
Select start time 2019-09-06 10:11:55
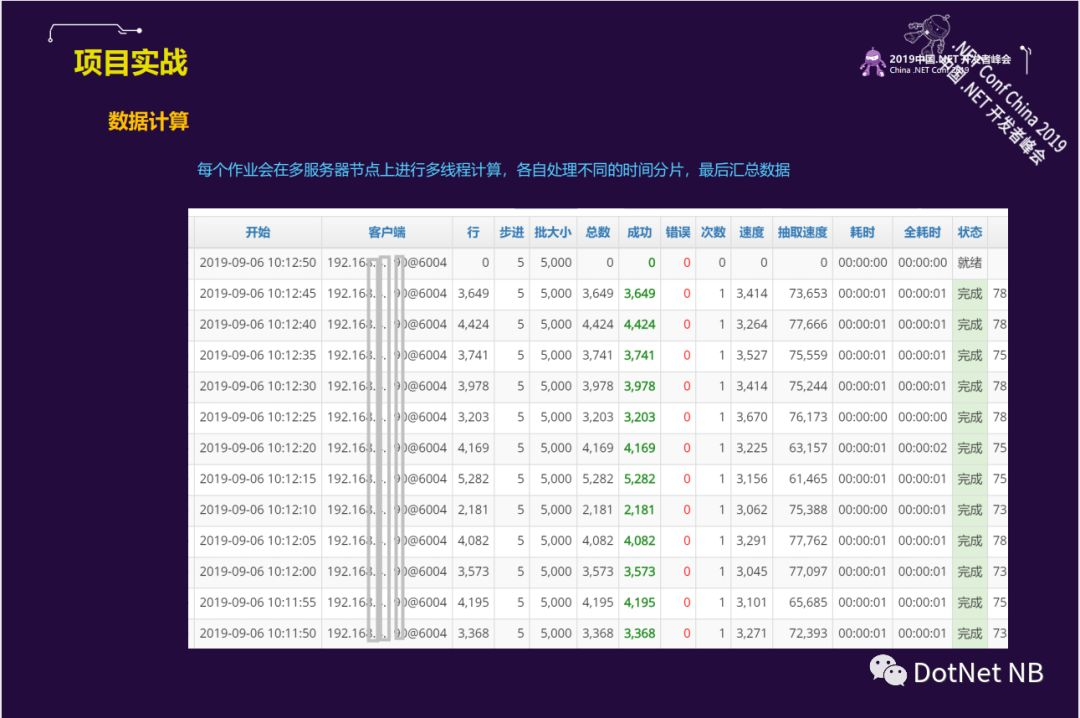258,602
